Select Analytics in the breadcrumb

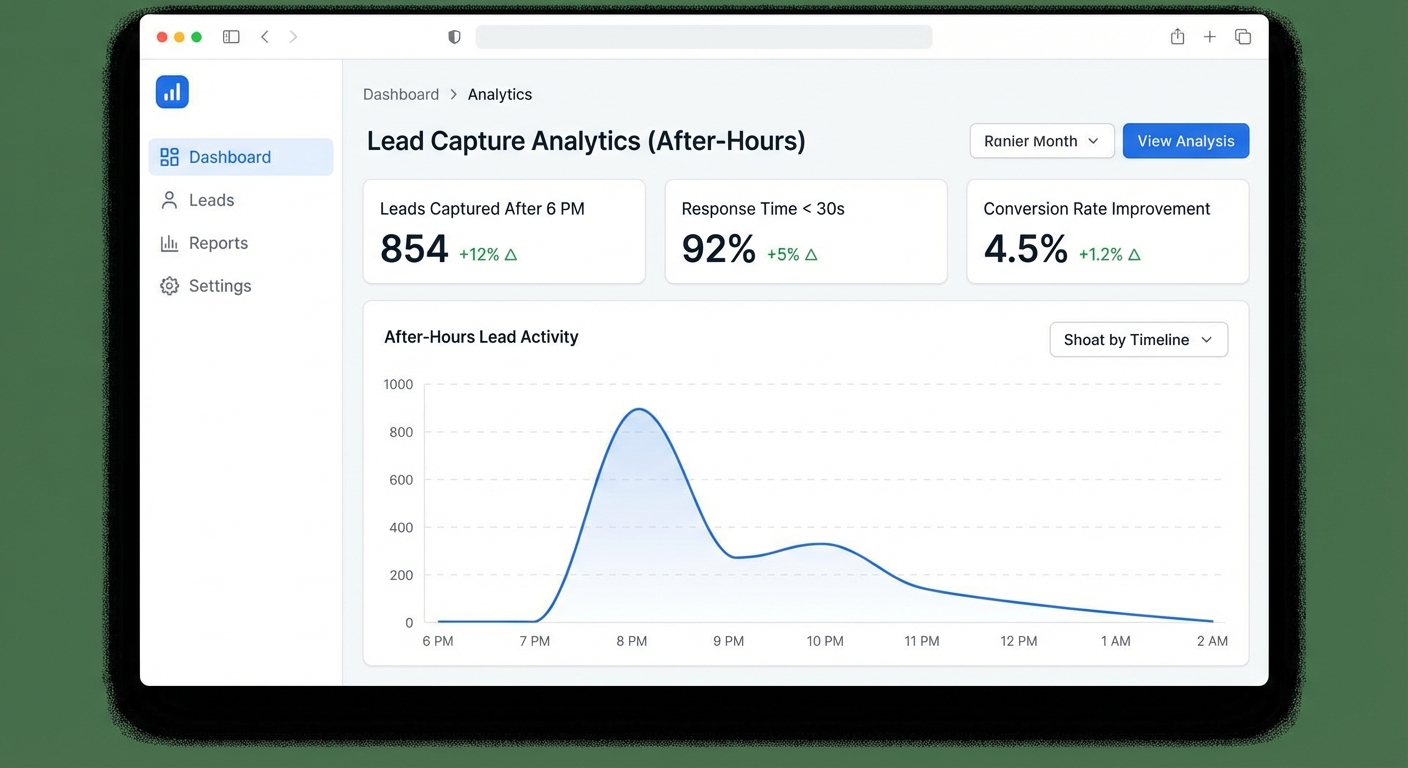pos(500,94)
